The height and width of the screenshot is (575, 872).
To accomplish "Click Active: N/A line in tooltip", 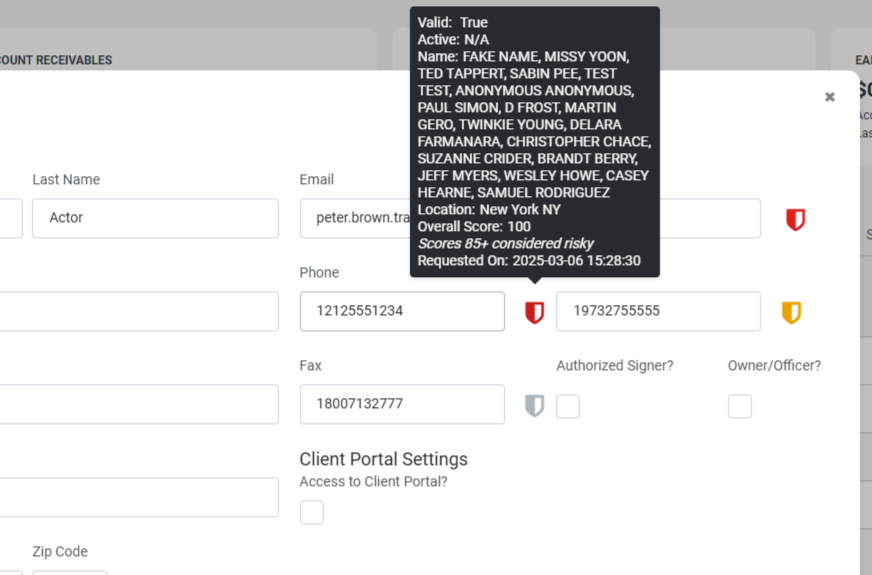I will [x=453, y=39].
